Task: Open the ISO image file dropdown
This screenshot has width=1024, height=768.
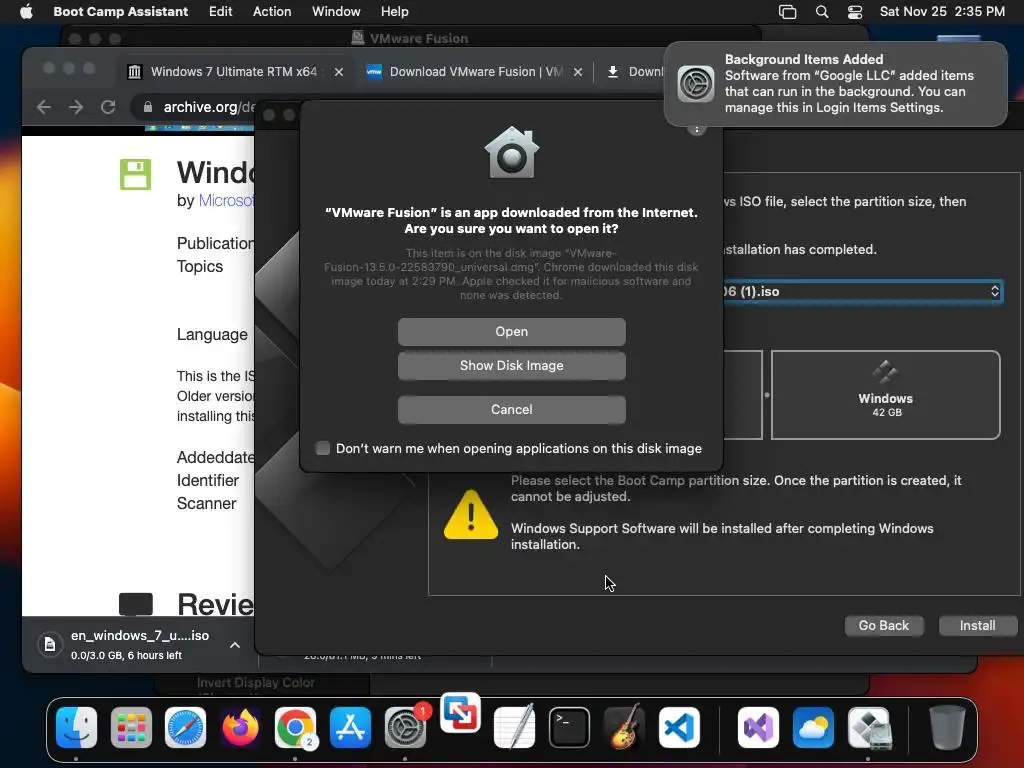Action: click(x=862, y=291)
